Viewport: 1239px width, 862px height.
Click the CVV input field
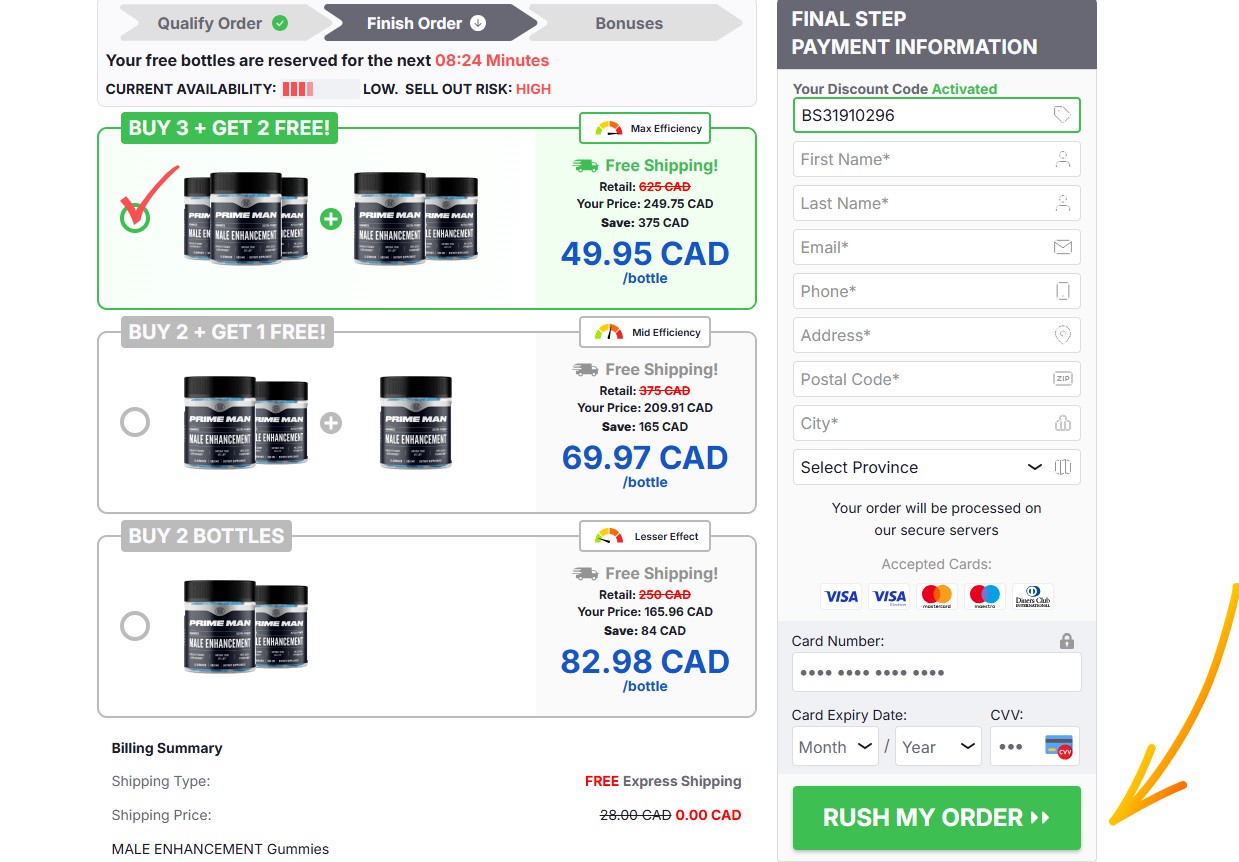pos(1035,747)
